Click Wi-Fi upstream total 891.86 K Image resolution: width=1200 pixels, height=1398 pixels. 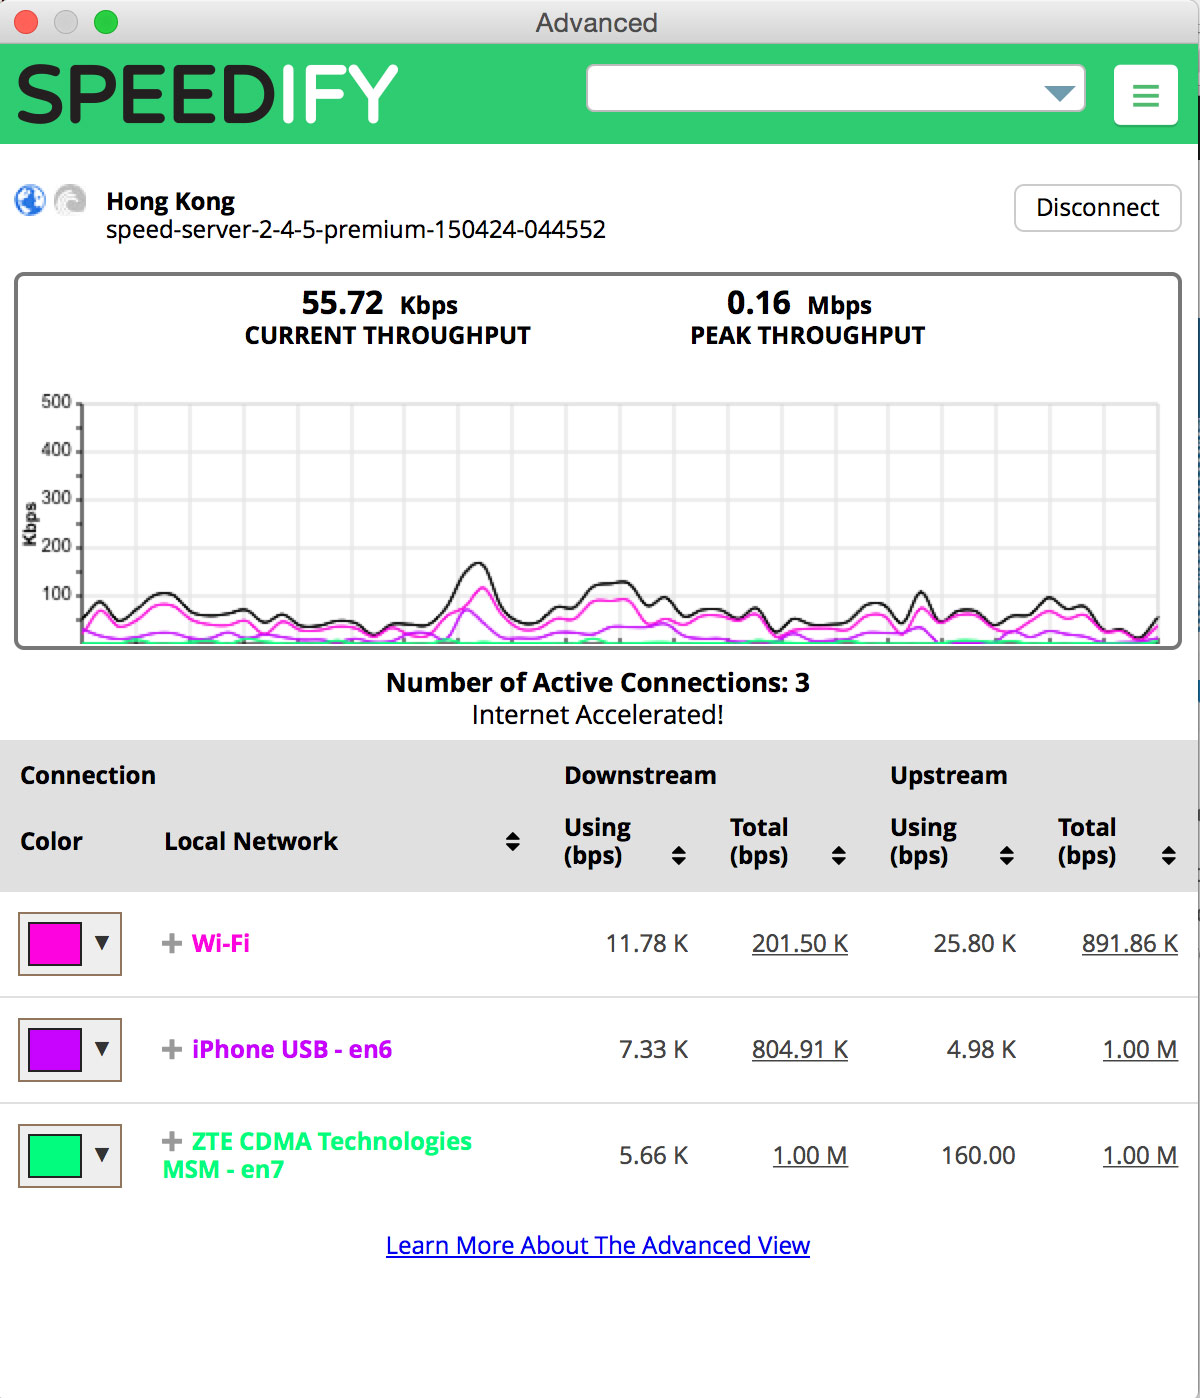click(x=1130, y=943)
